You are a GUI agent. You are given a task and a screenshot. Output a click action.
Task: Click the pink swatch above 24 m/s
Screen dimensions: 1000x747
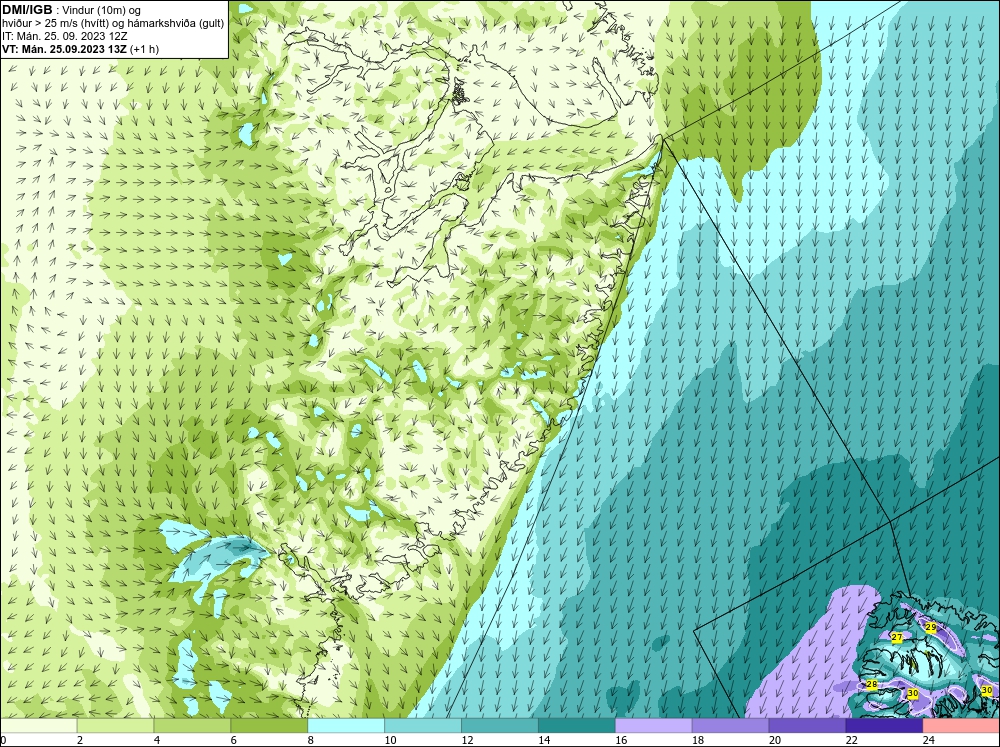[x=961, y=726]
